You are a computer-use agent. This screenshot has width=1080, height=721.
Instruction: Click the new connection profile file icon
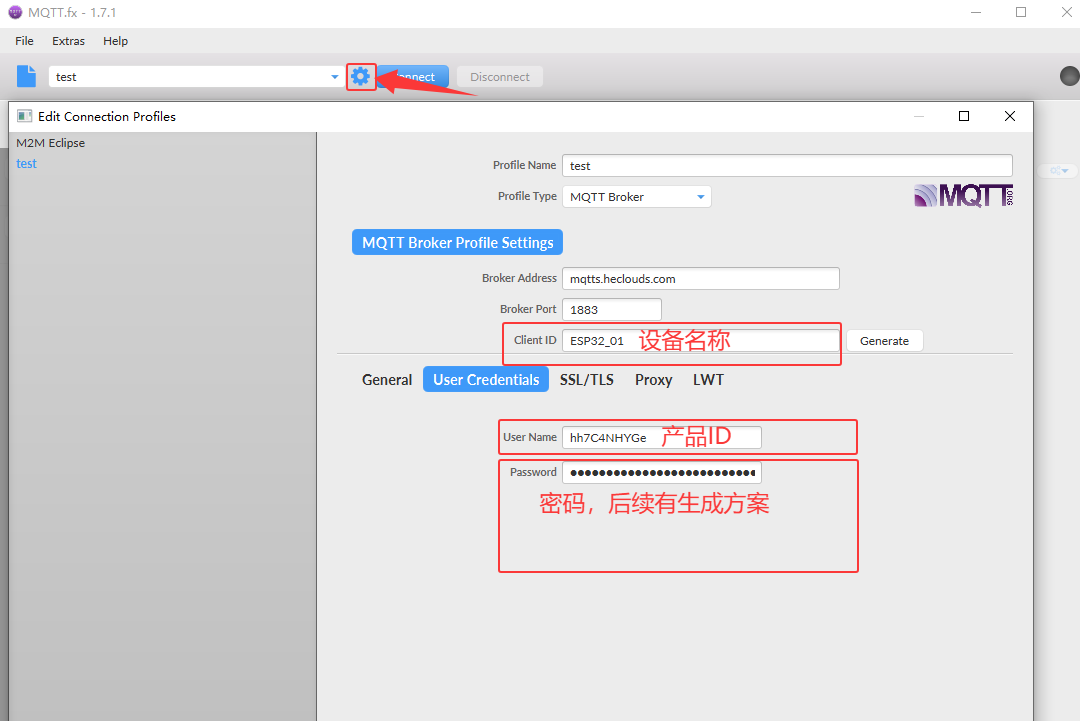pos(26,76)
